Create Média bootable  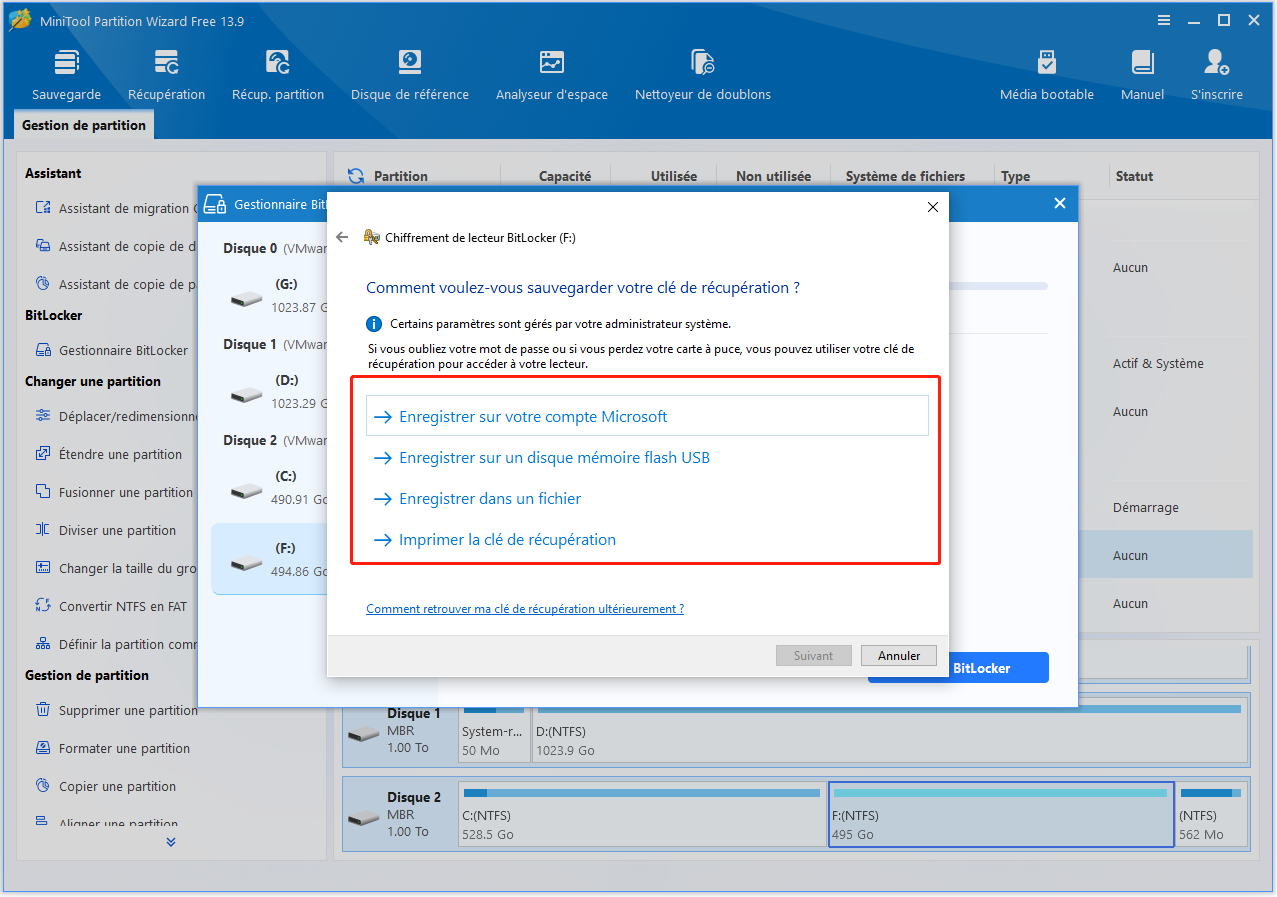[x=1047, y=75]
